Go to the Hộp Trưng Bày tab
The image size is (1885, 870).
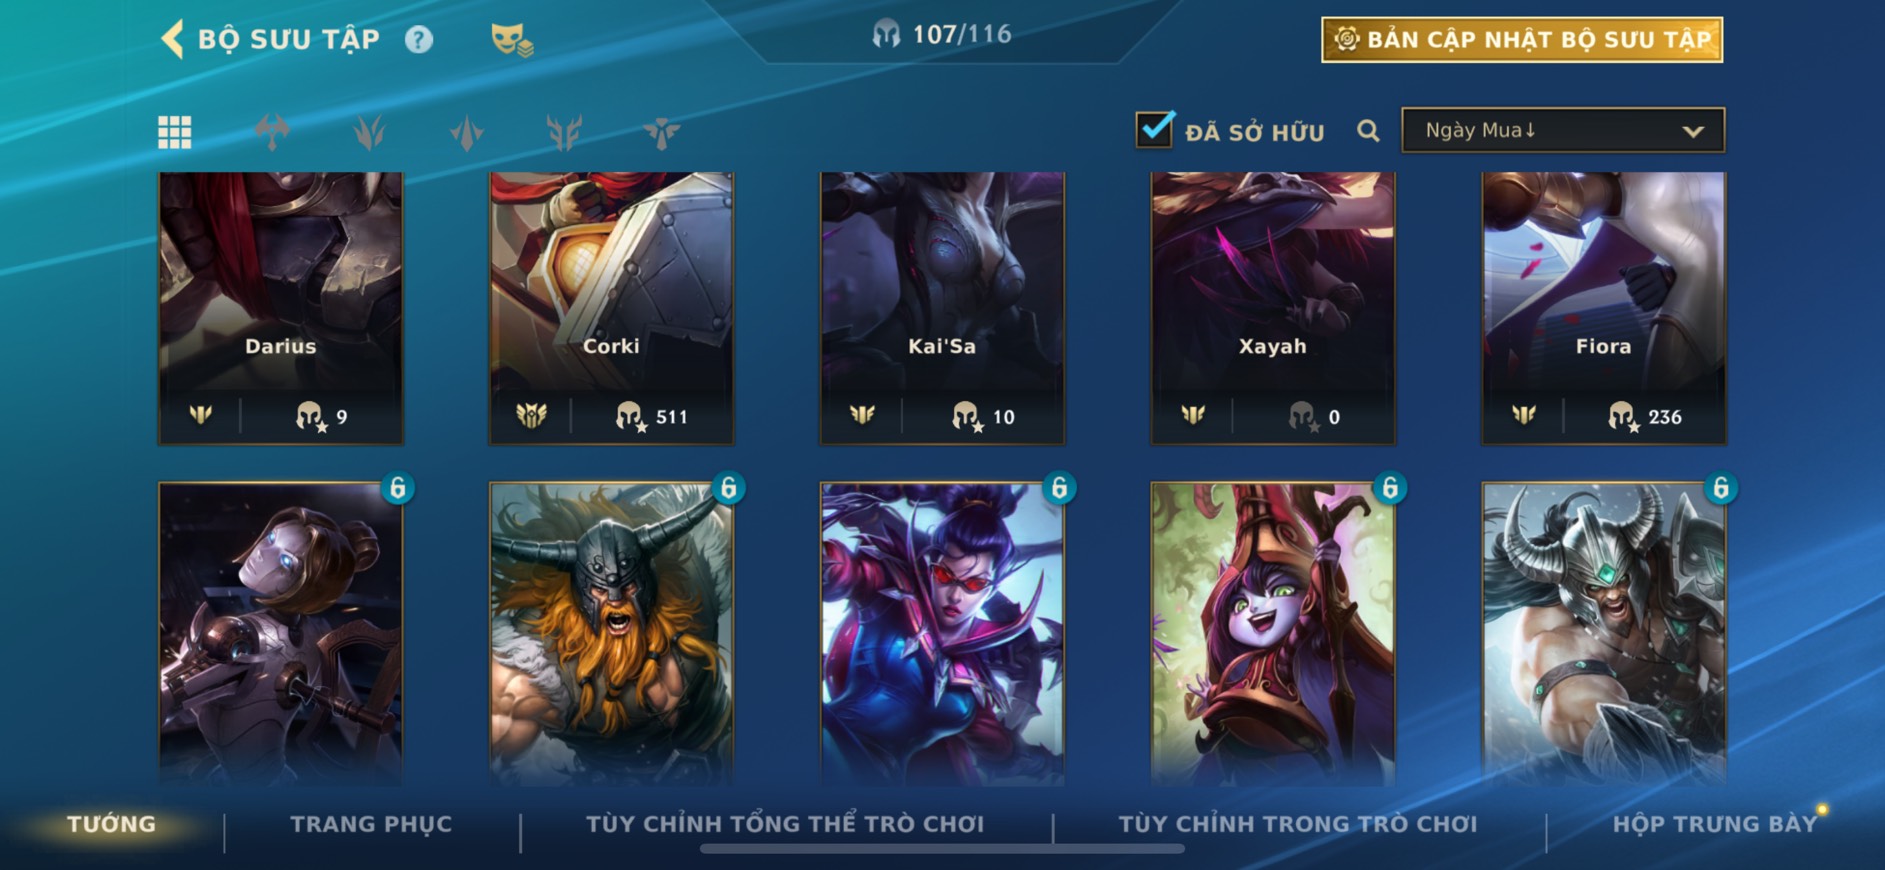tap(1714, 824)
